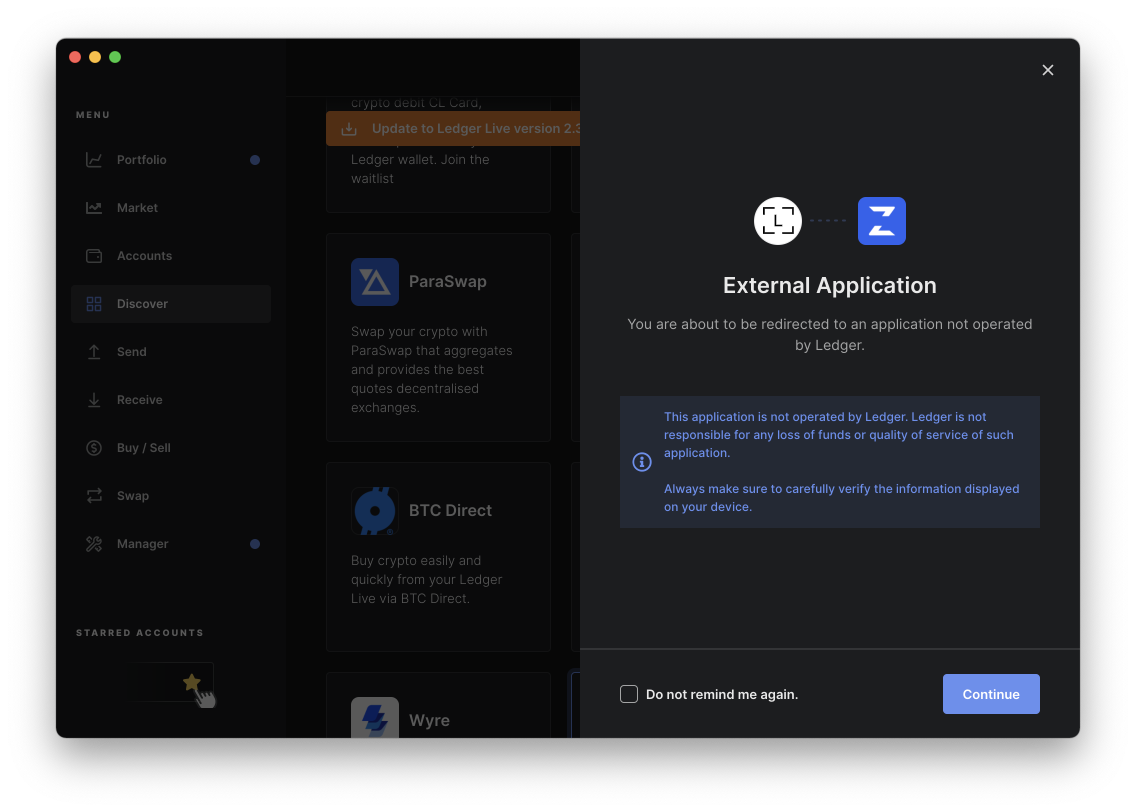Click the Portfolio chart icon
The width and height of the screenshot is (1136, 812).
pos(93,159)
